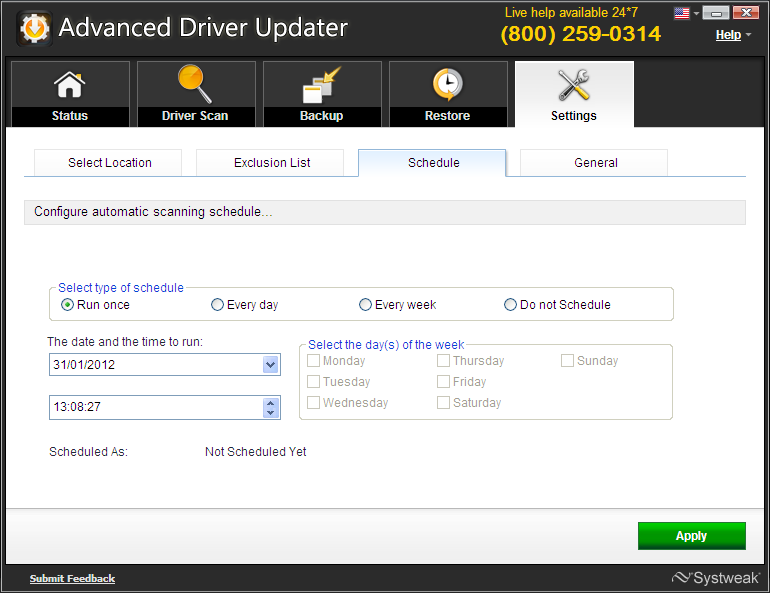Open the Settings tab label

click(x=574, y=116)
